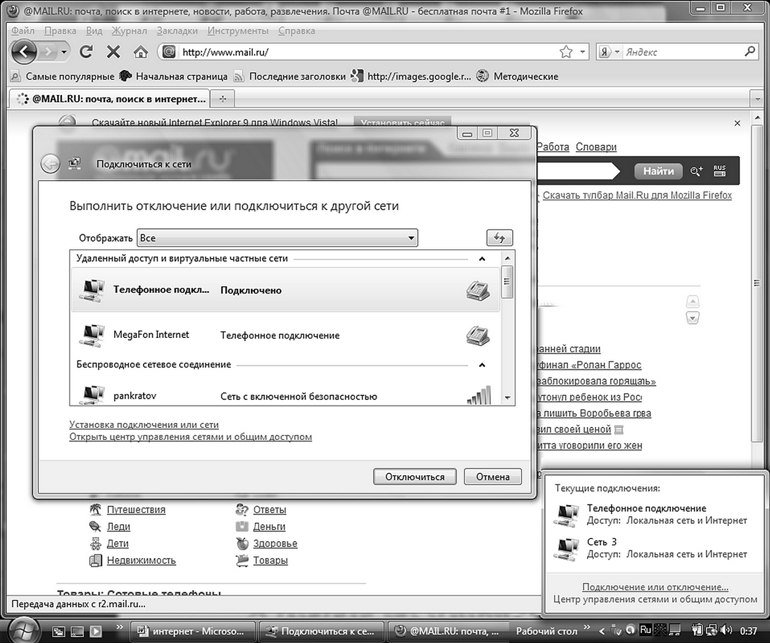770x643 pixels.
Task: Open URL bar dropdown arrow
Action: 582,52
